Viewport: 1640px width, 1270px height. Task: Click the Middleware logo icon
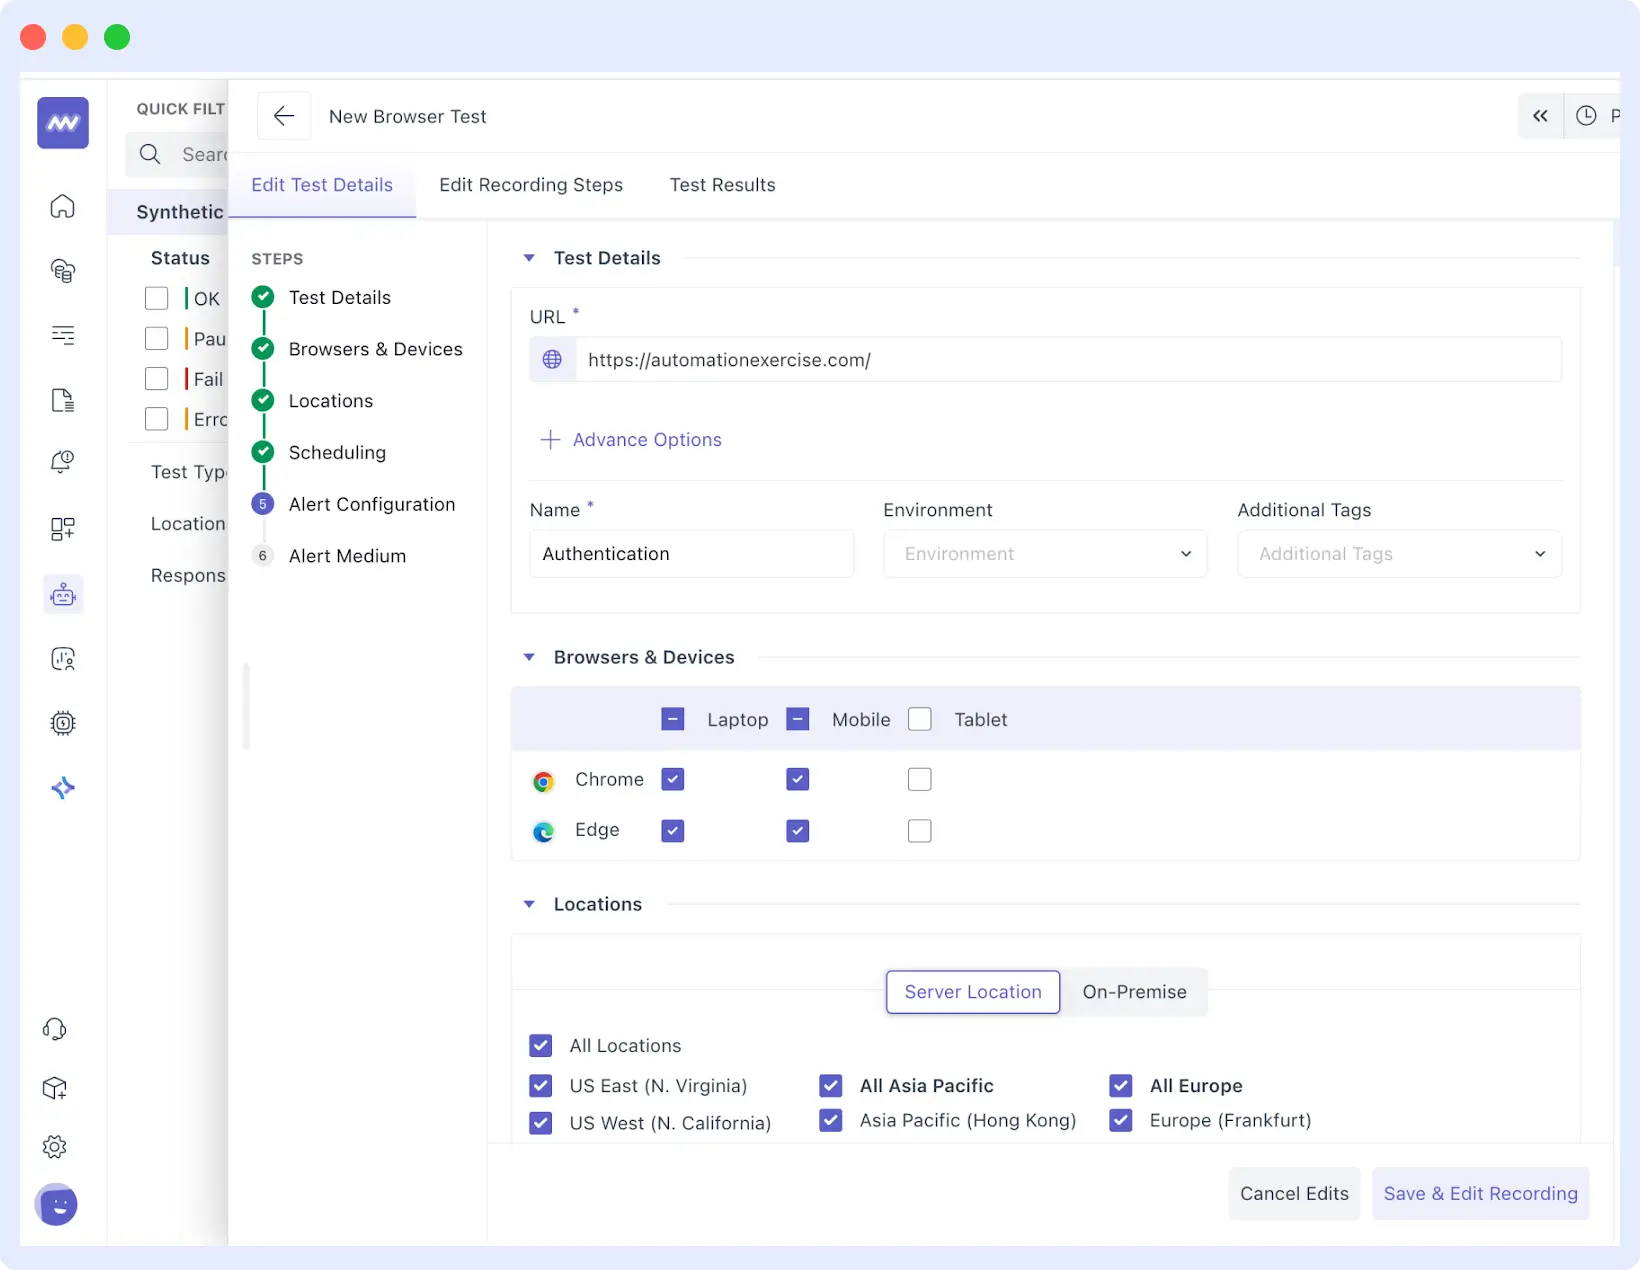[x=63, y=123]
